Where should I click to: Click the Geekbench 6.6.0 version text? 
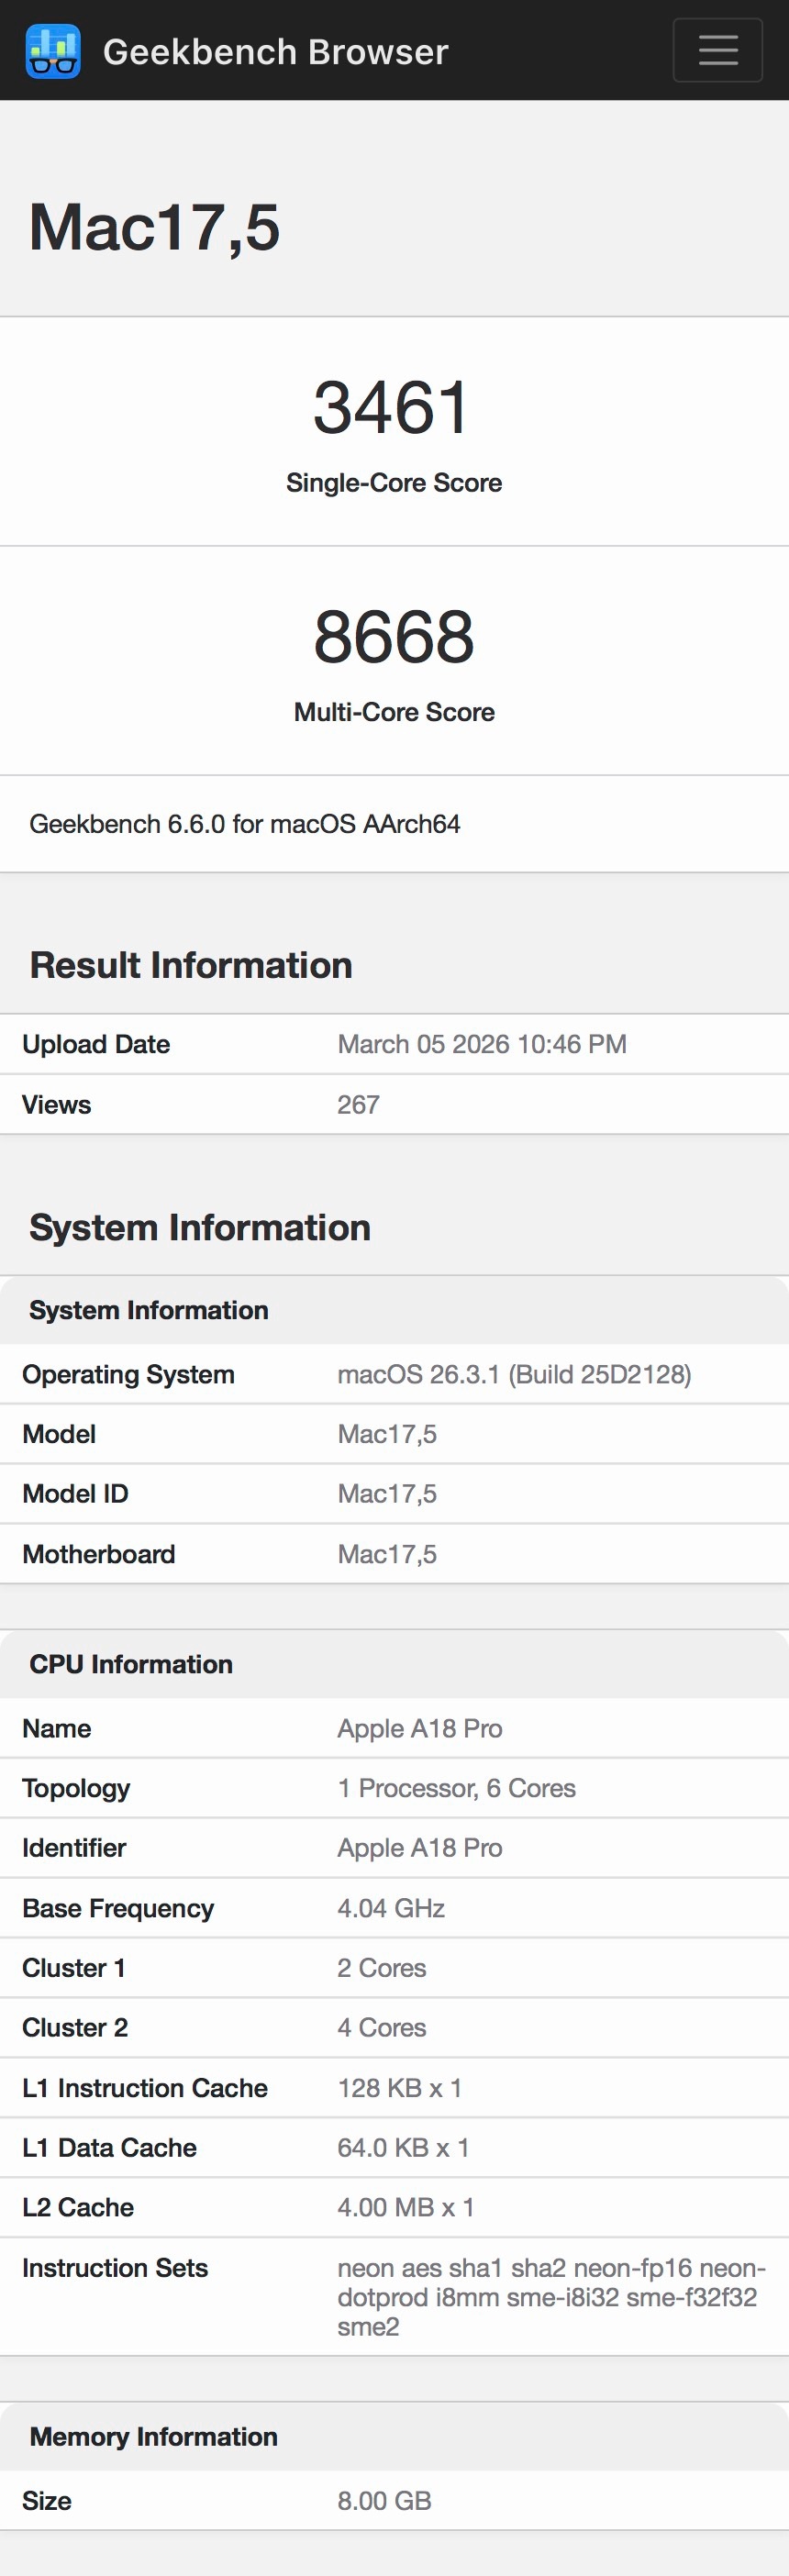coord(245,824)
